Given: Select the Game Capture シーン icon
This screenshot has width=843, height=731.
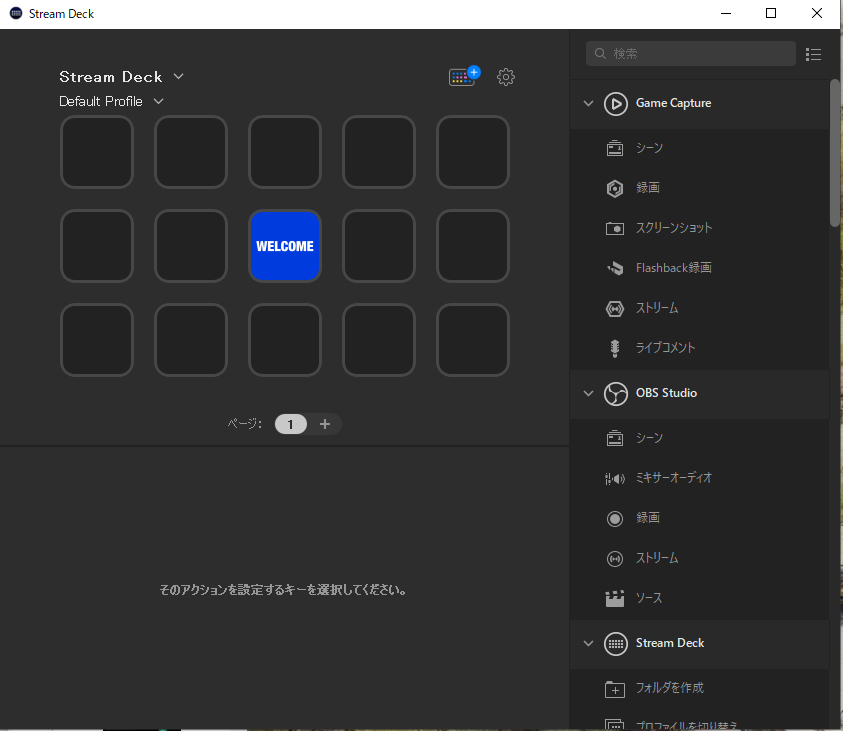Looking at the screenshot, I should pos(615,148).
